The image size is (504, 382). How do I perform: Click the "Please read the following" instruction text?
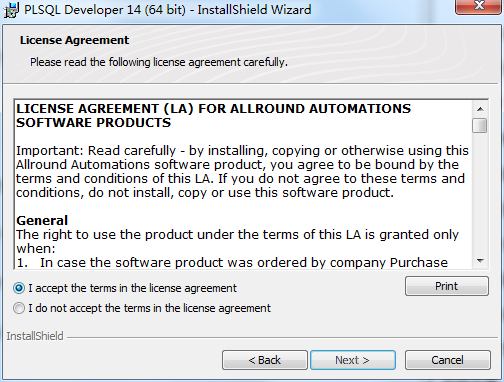[159, 62]
